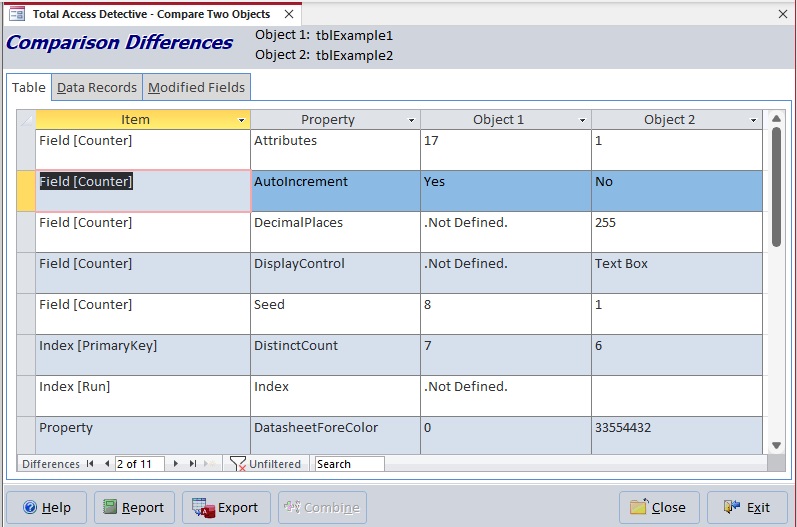Click the vertical scrollbar thumb
This screenshot has height=527, width=797.
click(x=776, y=187)
